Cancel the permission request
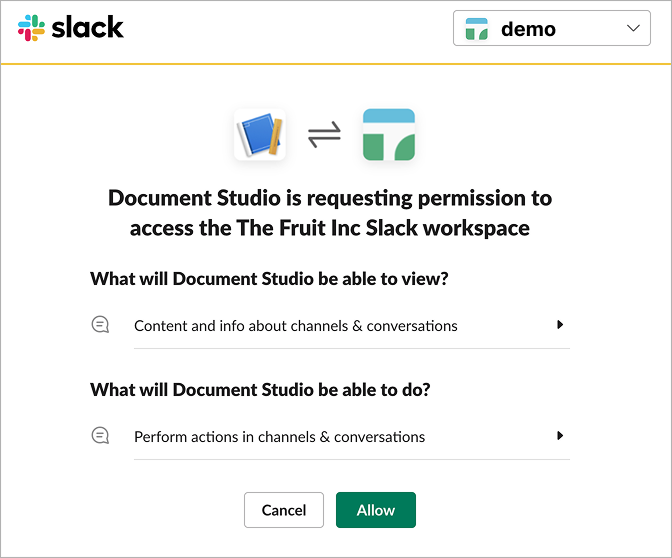The height and width of the screenshot is (558, 672). pyautogui.click(x=284, y=510)
